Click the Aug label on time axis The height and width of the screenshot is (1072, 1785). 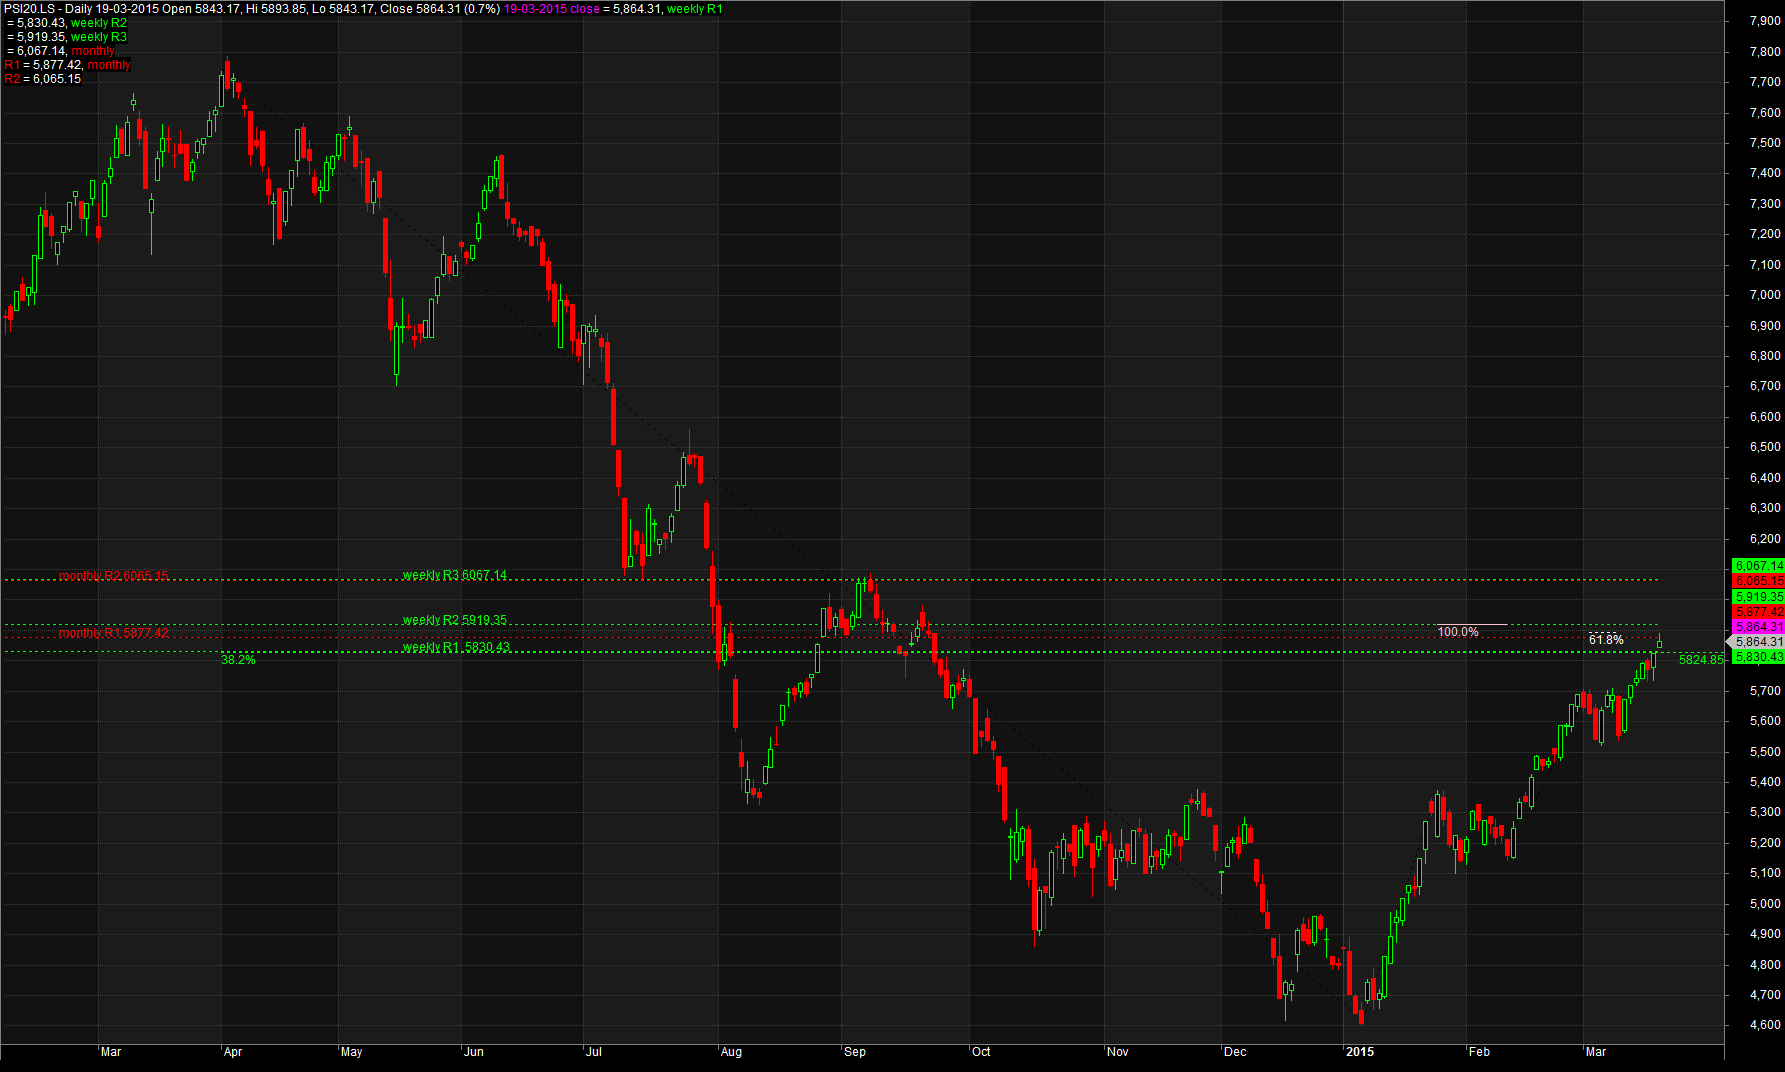tap(731, 1052)
